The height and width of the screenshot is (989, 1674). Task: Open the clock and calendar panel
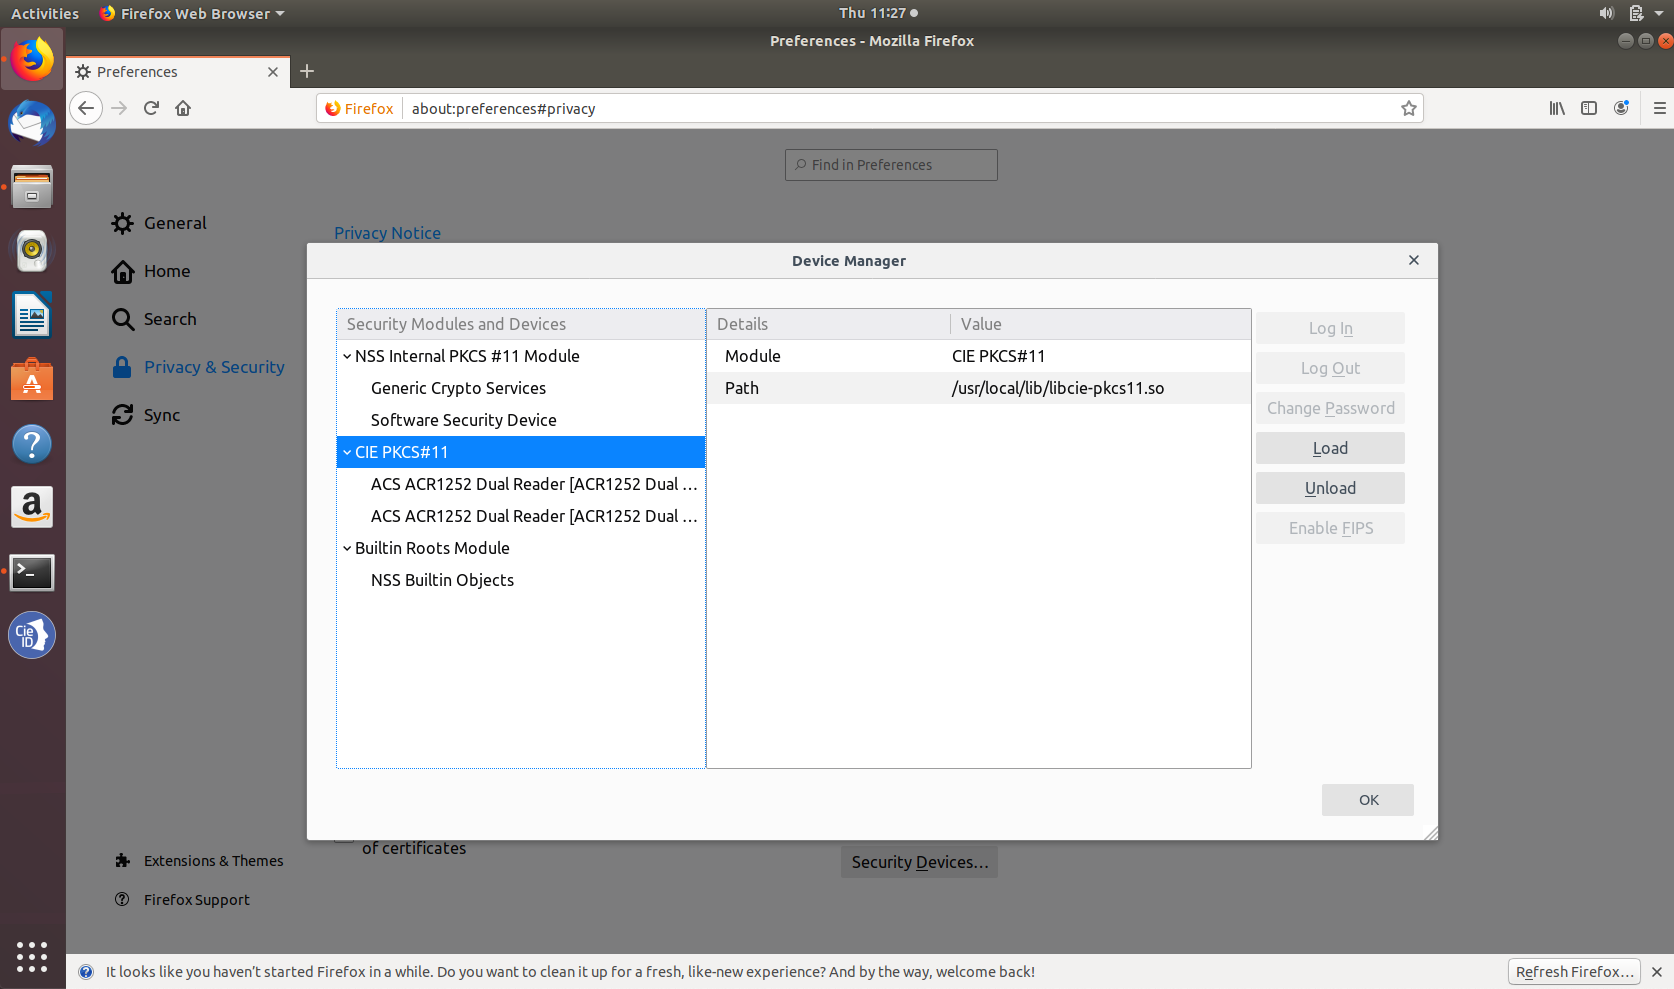click(x=878, y=13)
